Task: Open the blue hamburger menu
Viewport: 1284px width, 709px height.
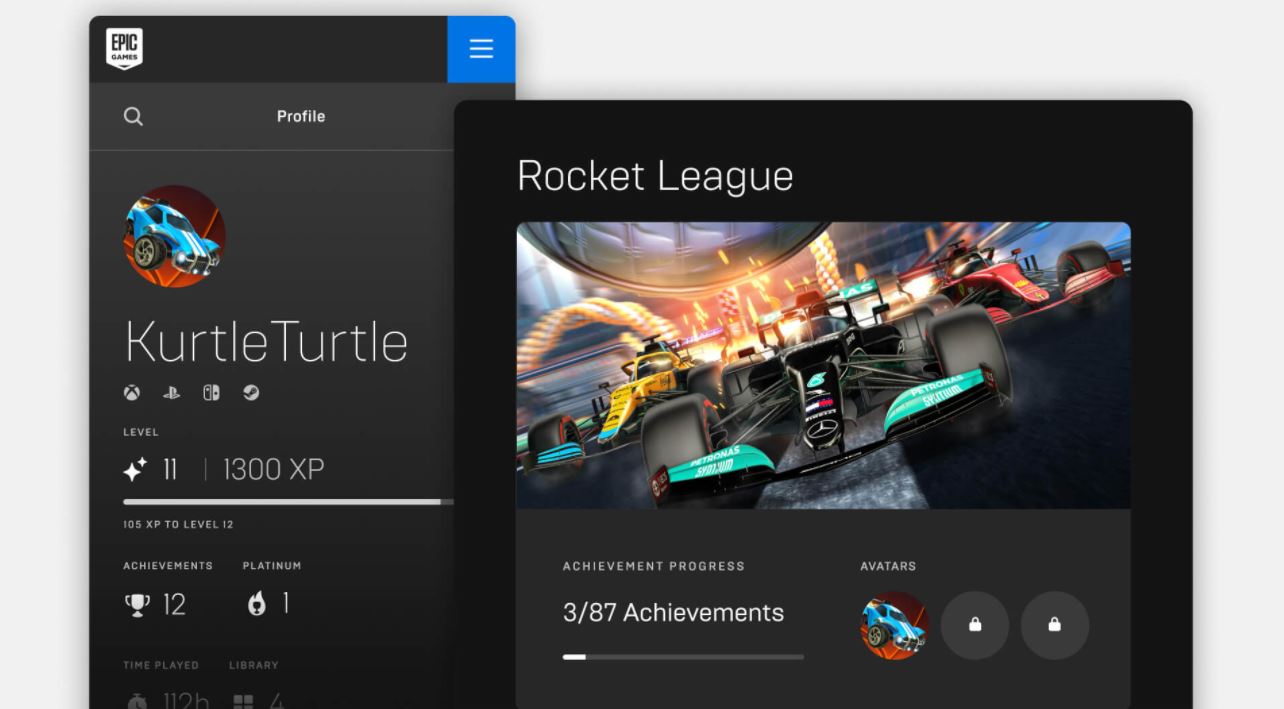Action: 481,49
